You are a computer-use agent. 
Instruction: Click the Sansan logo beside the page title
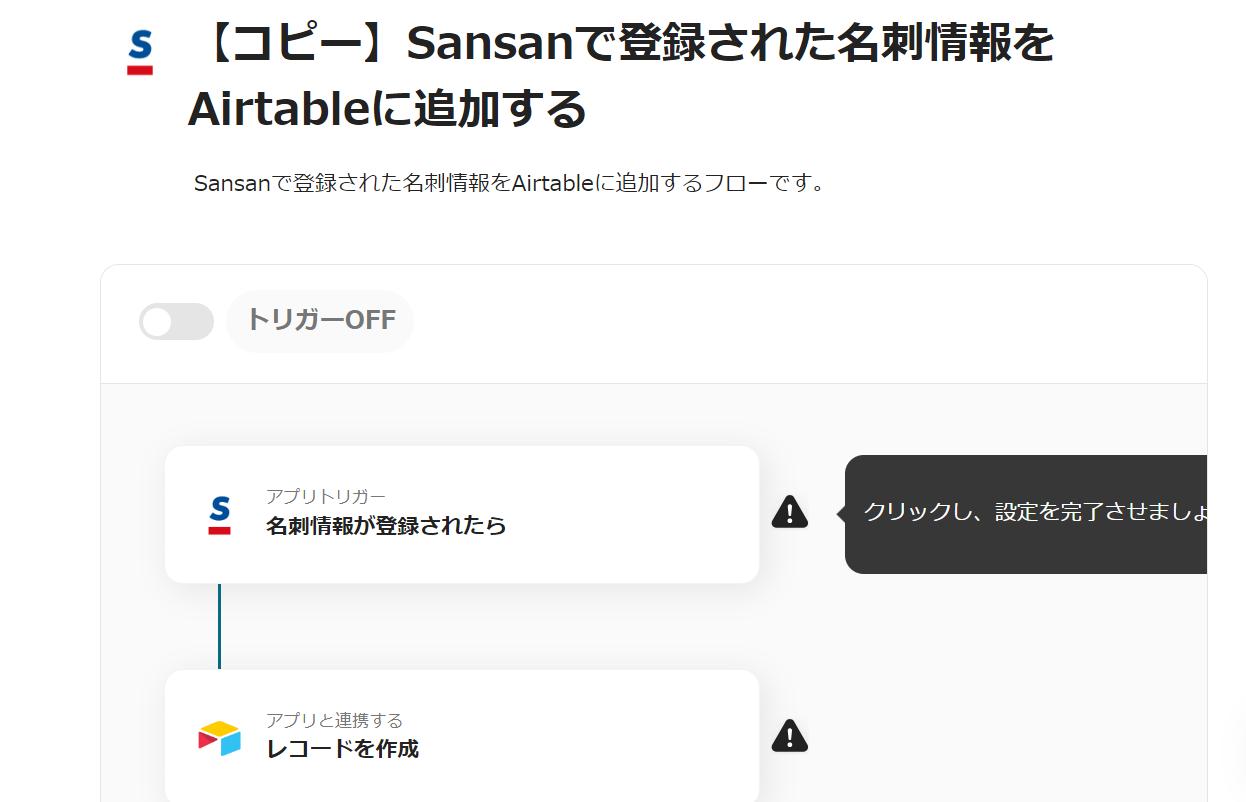click(x=140, y=52)
